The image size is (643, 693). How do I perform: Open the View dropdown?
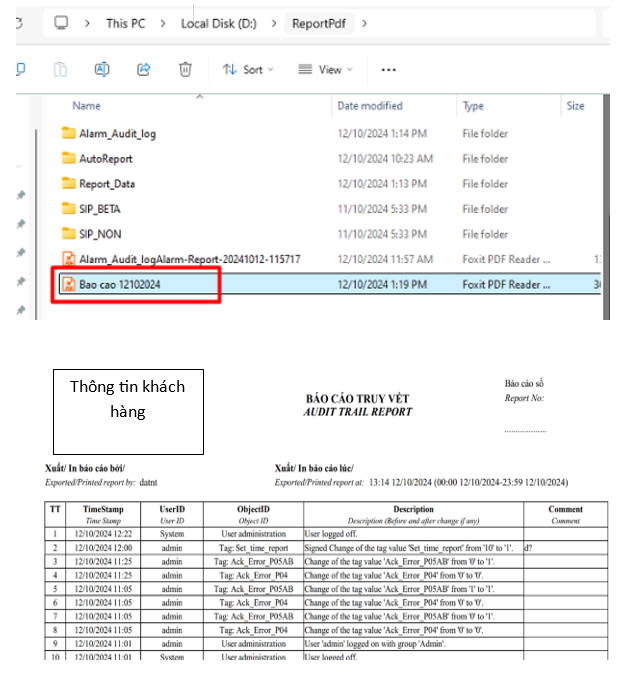pos(326,70)
